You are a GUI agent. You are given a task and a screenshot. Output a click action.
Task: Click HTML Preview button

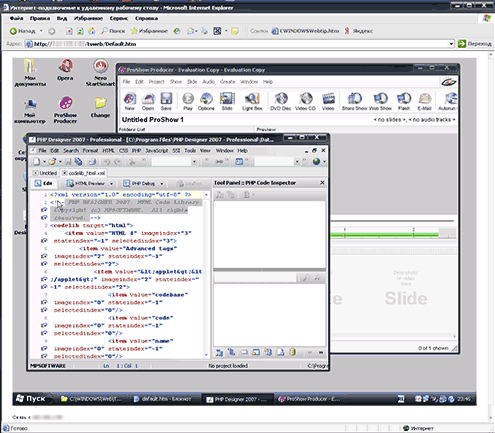[86, 183]
